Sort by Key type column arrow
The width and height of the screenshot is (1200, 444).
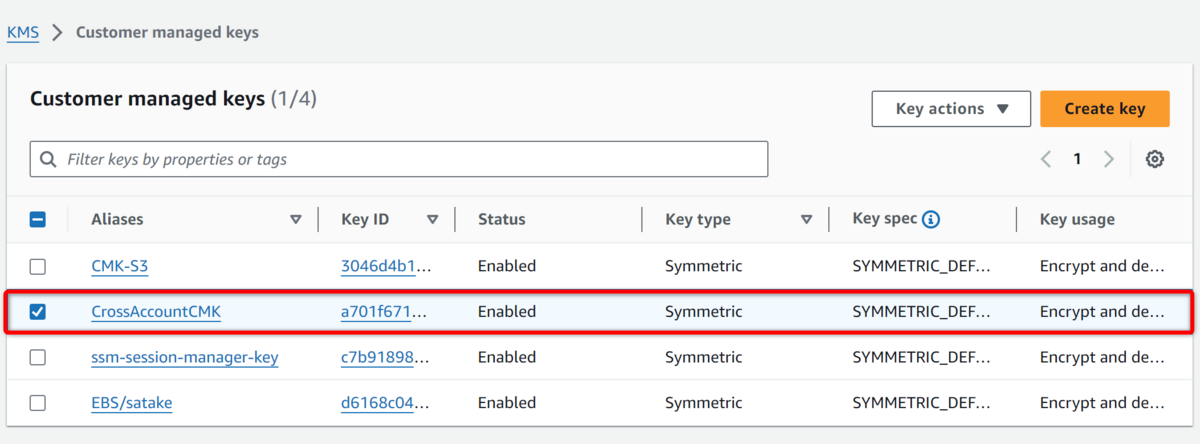(807, 220)
